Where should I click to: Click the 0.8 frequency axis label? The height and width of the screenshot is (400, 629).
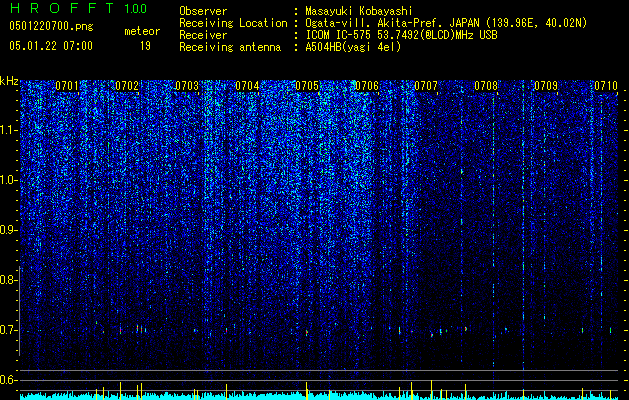click(9, 280)
